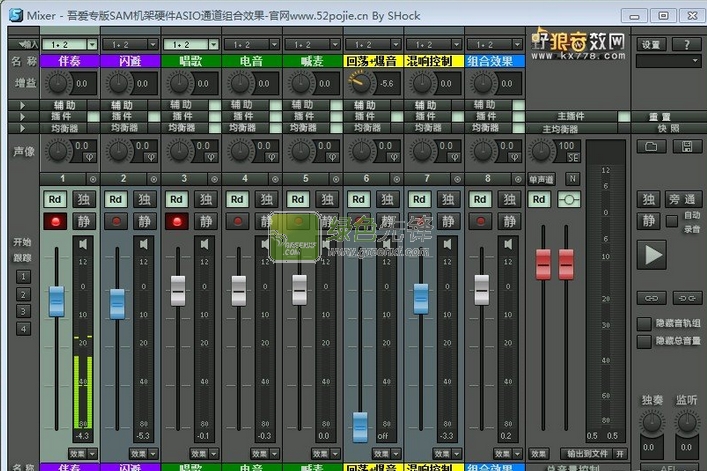Arm record on channel 2 闪避
707x471 pixels.
tap(116, 221)
